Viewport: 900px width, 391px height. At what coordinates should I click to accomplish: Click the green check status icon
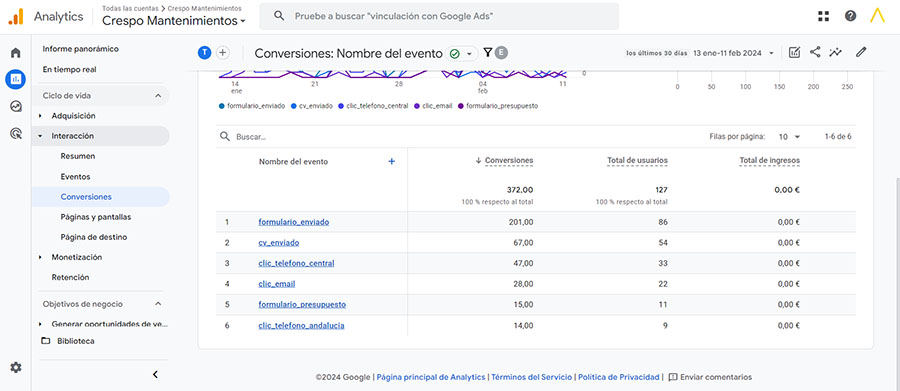455,53
